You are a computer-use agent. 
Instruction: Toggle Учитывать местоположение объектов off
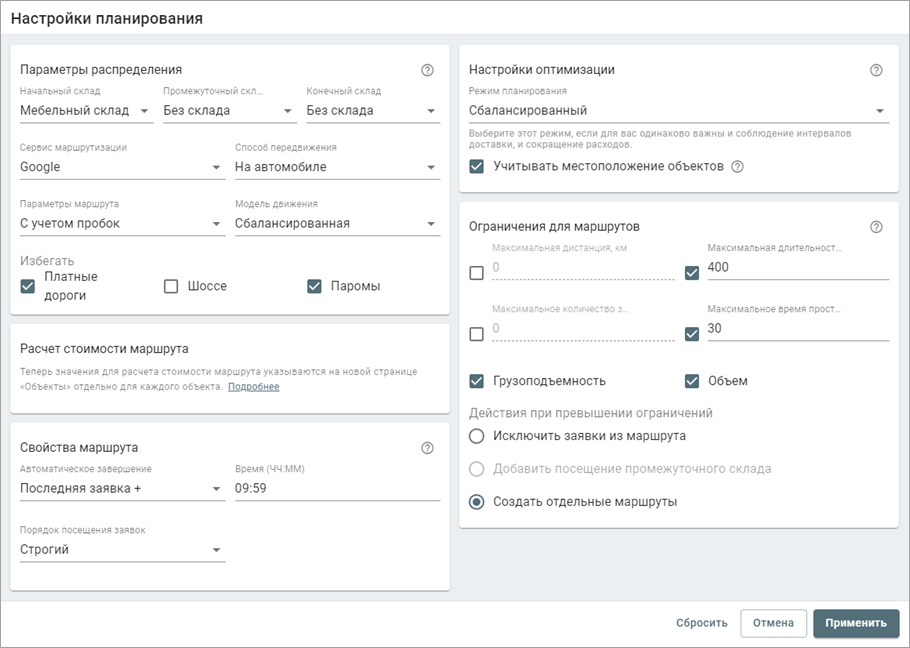[477, 167]
